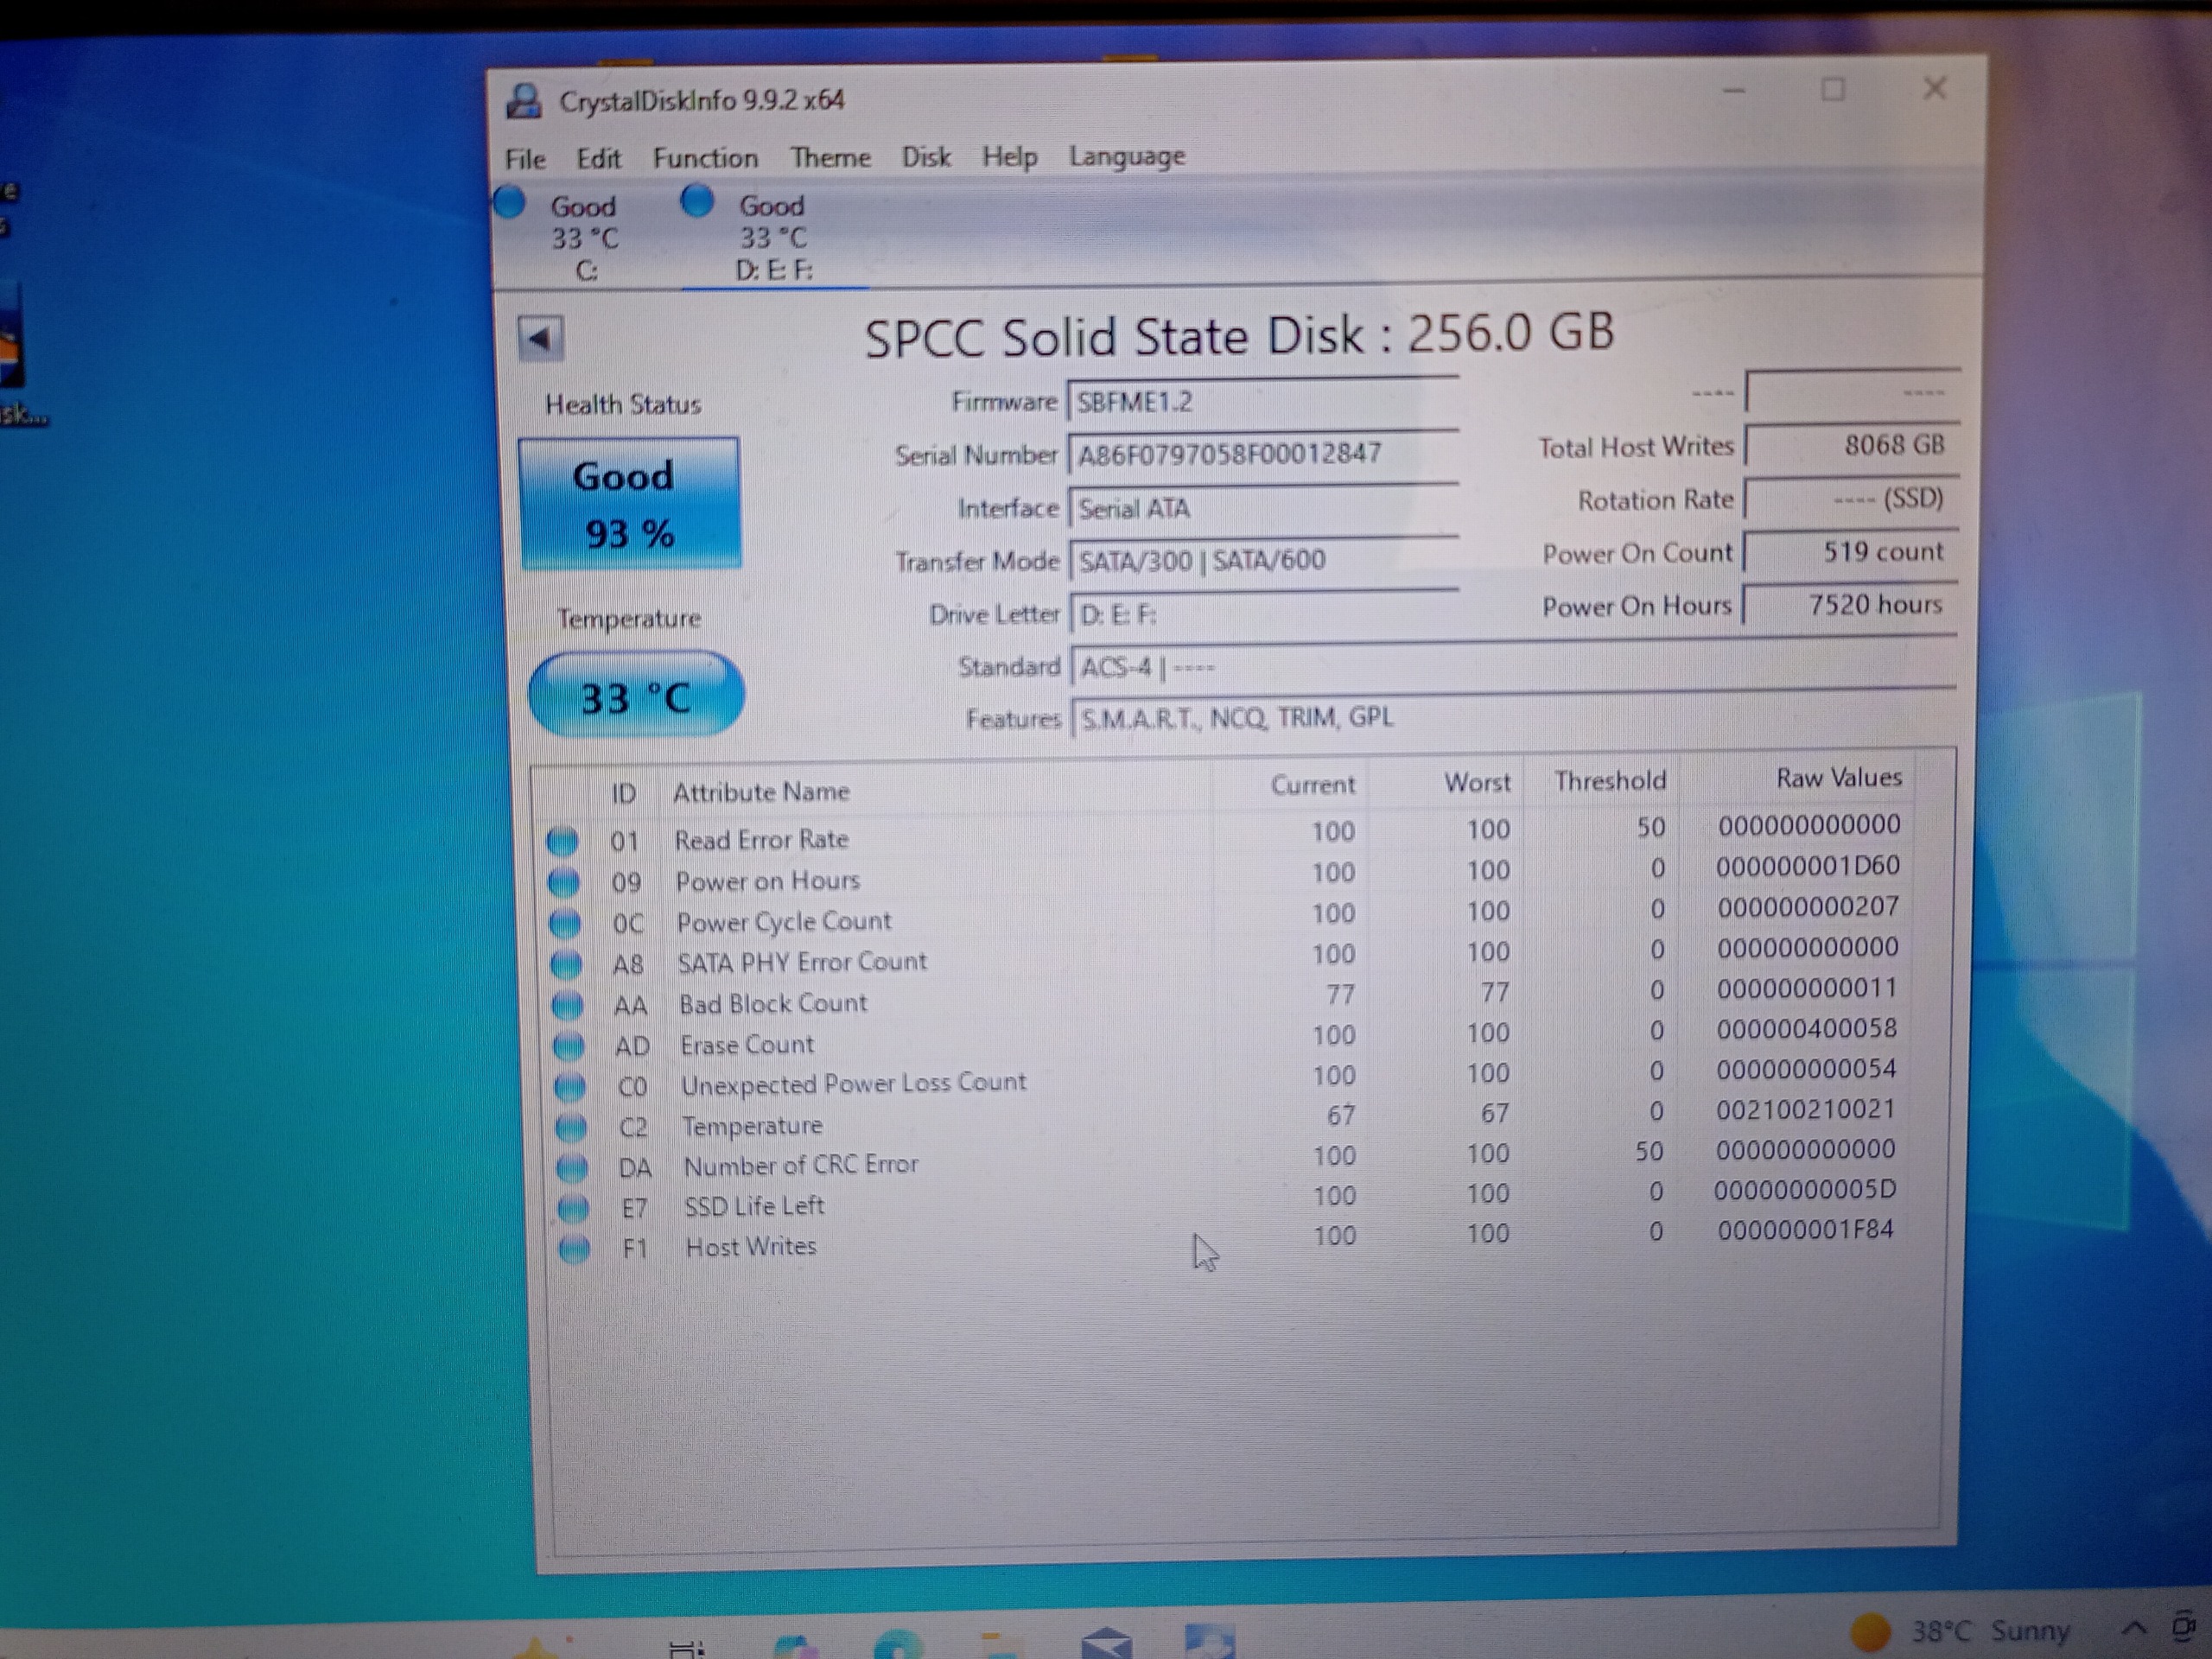Viewport: 2212px width, 1659px height.
Task: Close the CrystalDiskInfo window
Action: [1935, 88]
